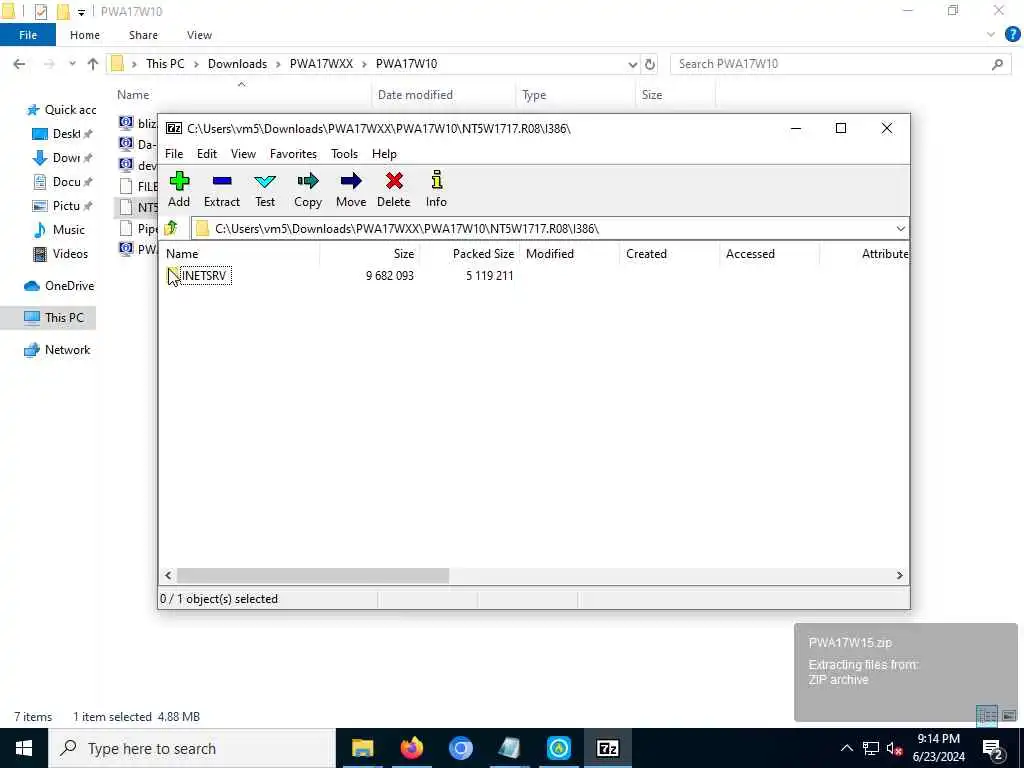Show hidden system tray icons
1024x768 pixels.
(x=846, y=748)
